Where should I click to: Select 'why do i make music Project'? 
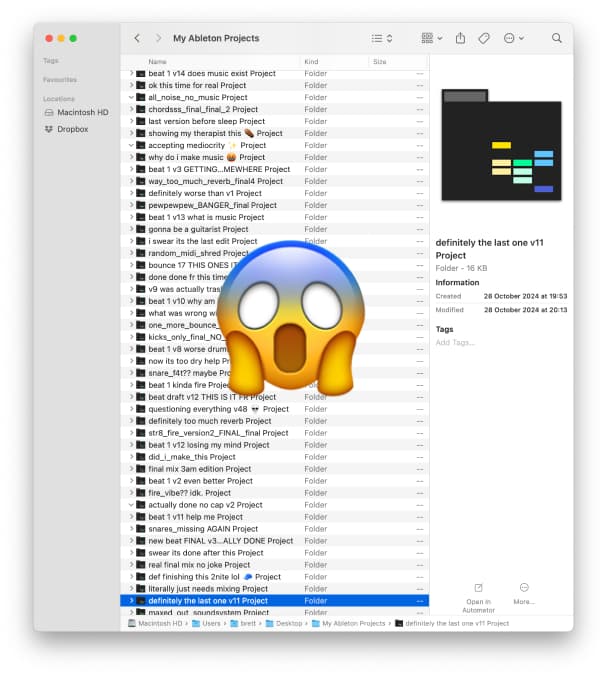[x=275, y=157]
